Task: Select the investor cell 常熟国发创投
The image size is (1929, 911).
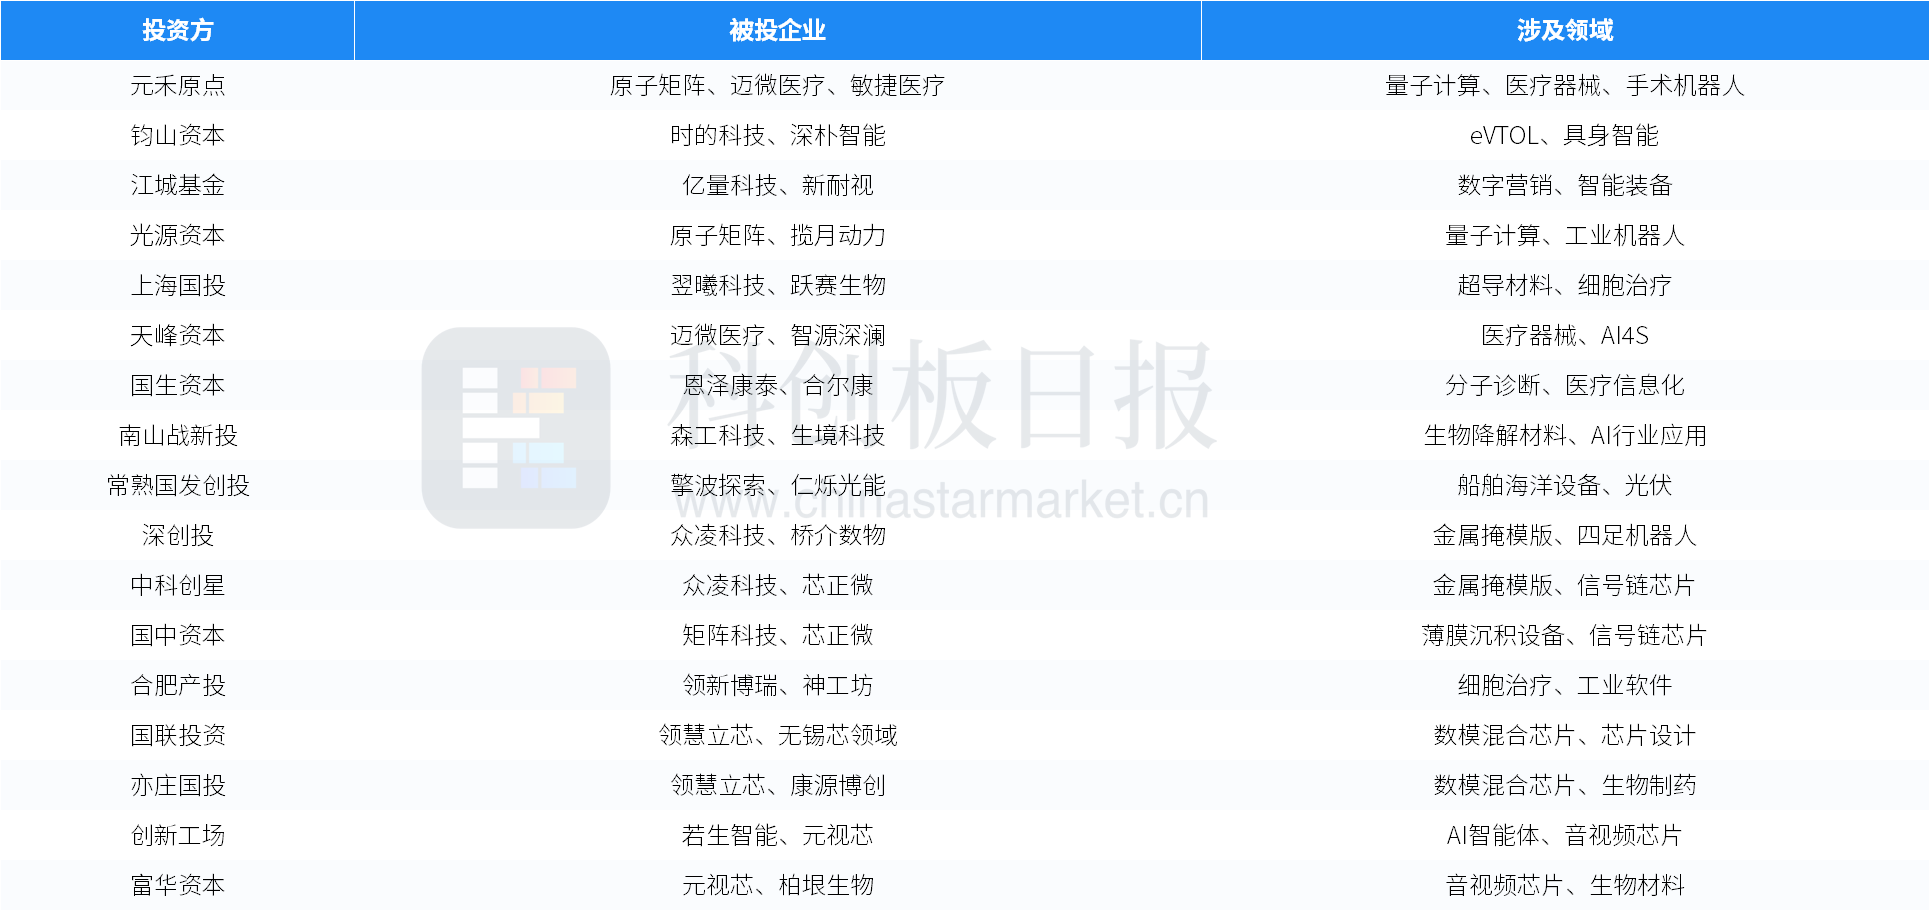Action: [178, 485]
